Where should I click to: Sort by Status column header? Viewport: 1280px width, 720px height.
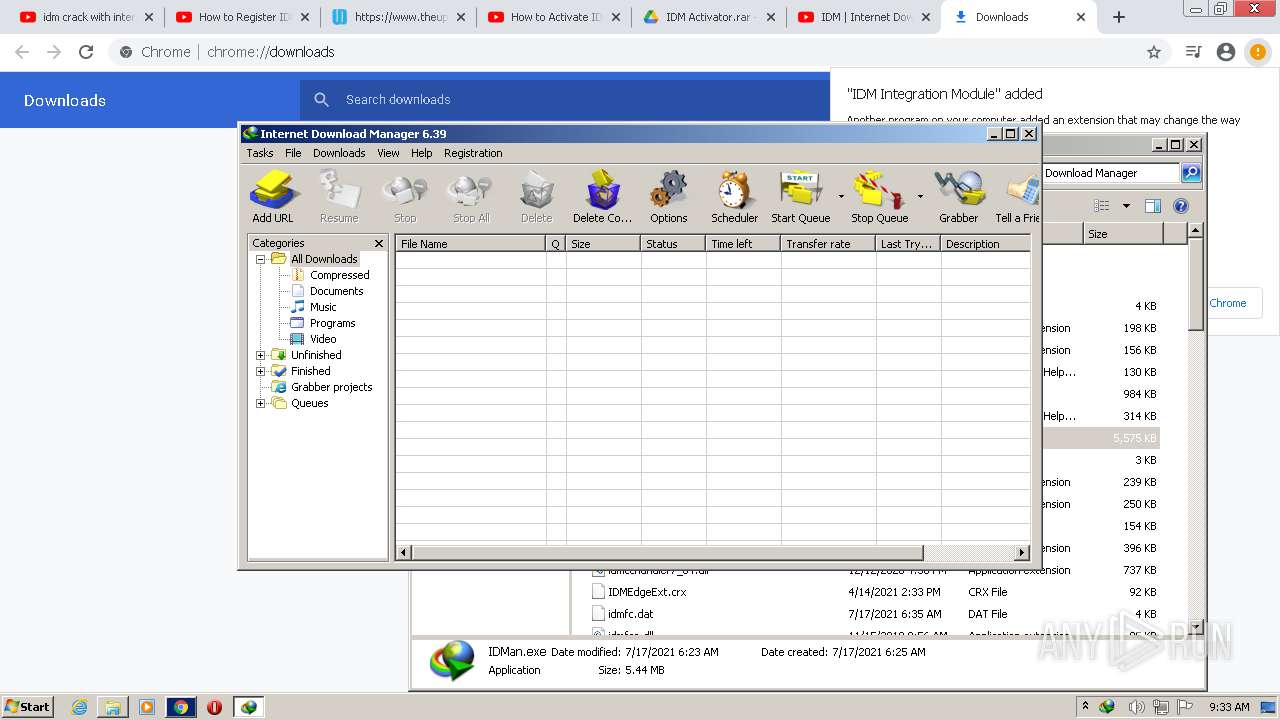[x=673, y=244]
